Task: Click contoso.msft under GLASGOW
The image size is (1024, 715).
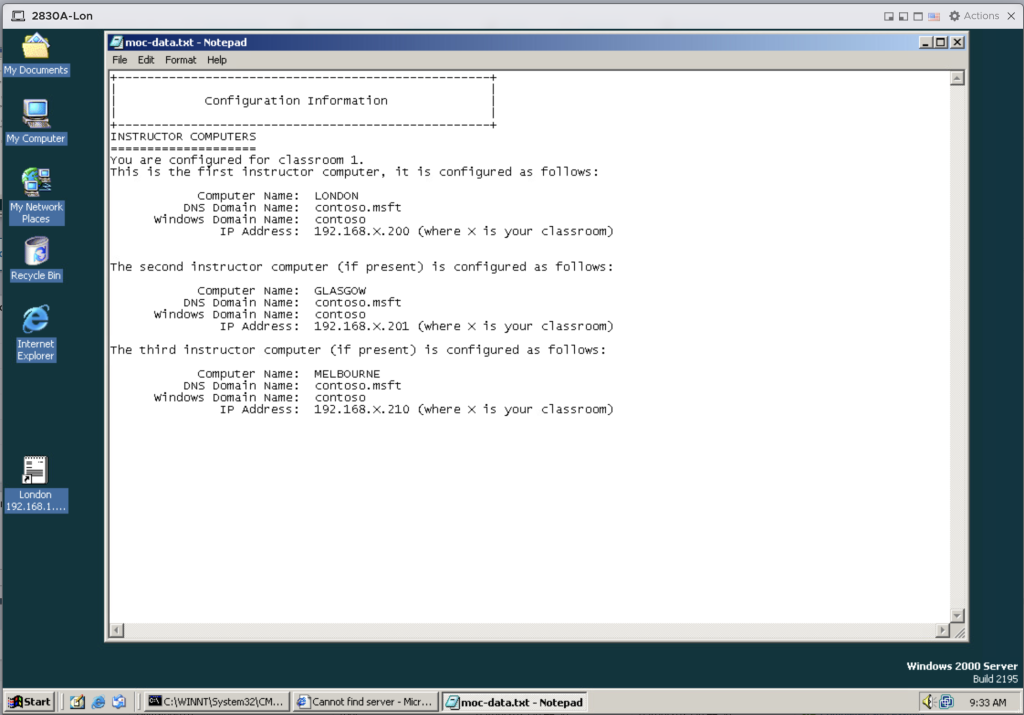Action: (x=358, y=302)
